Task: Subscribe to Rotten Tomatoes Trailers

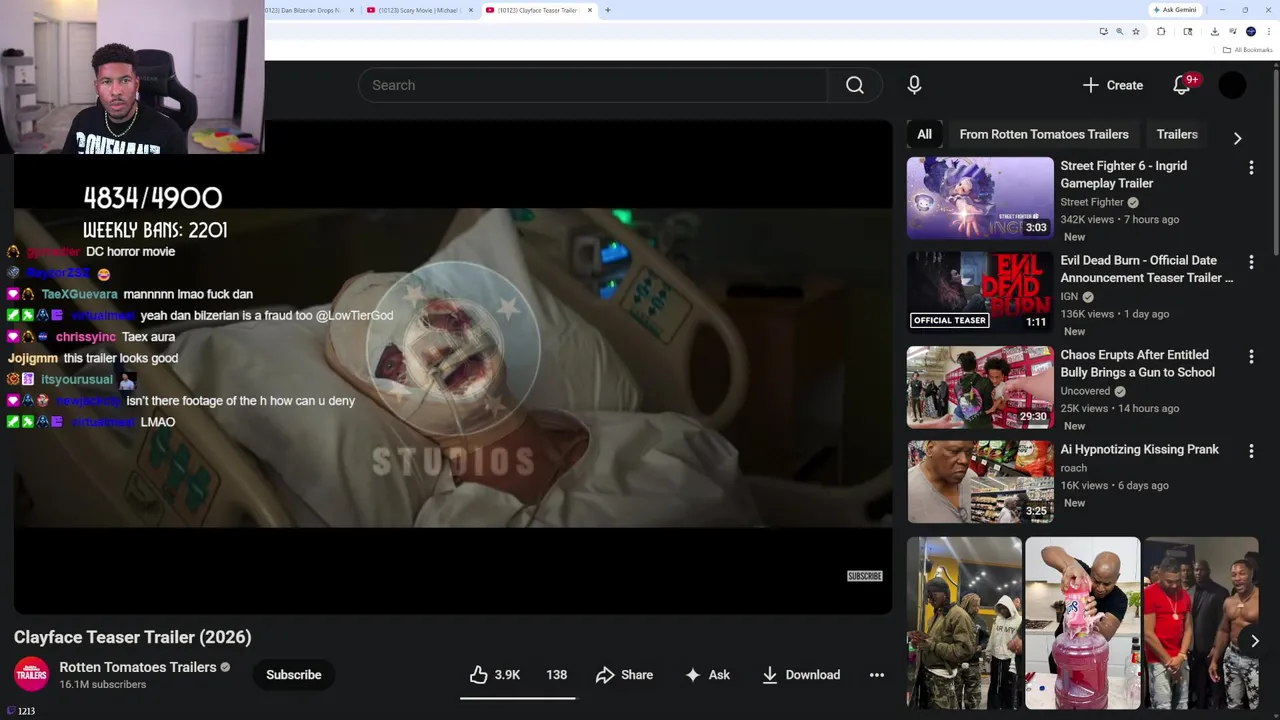Action: (x=294, y=675)
